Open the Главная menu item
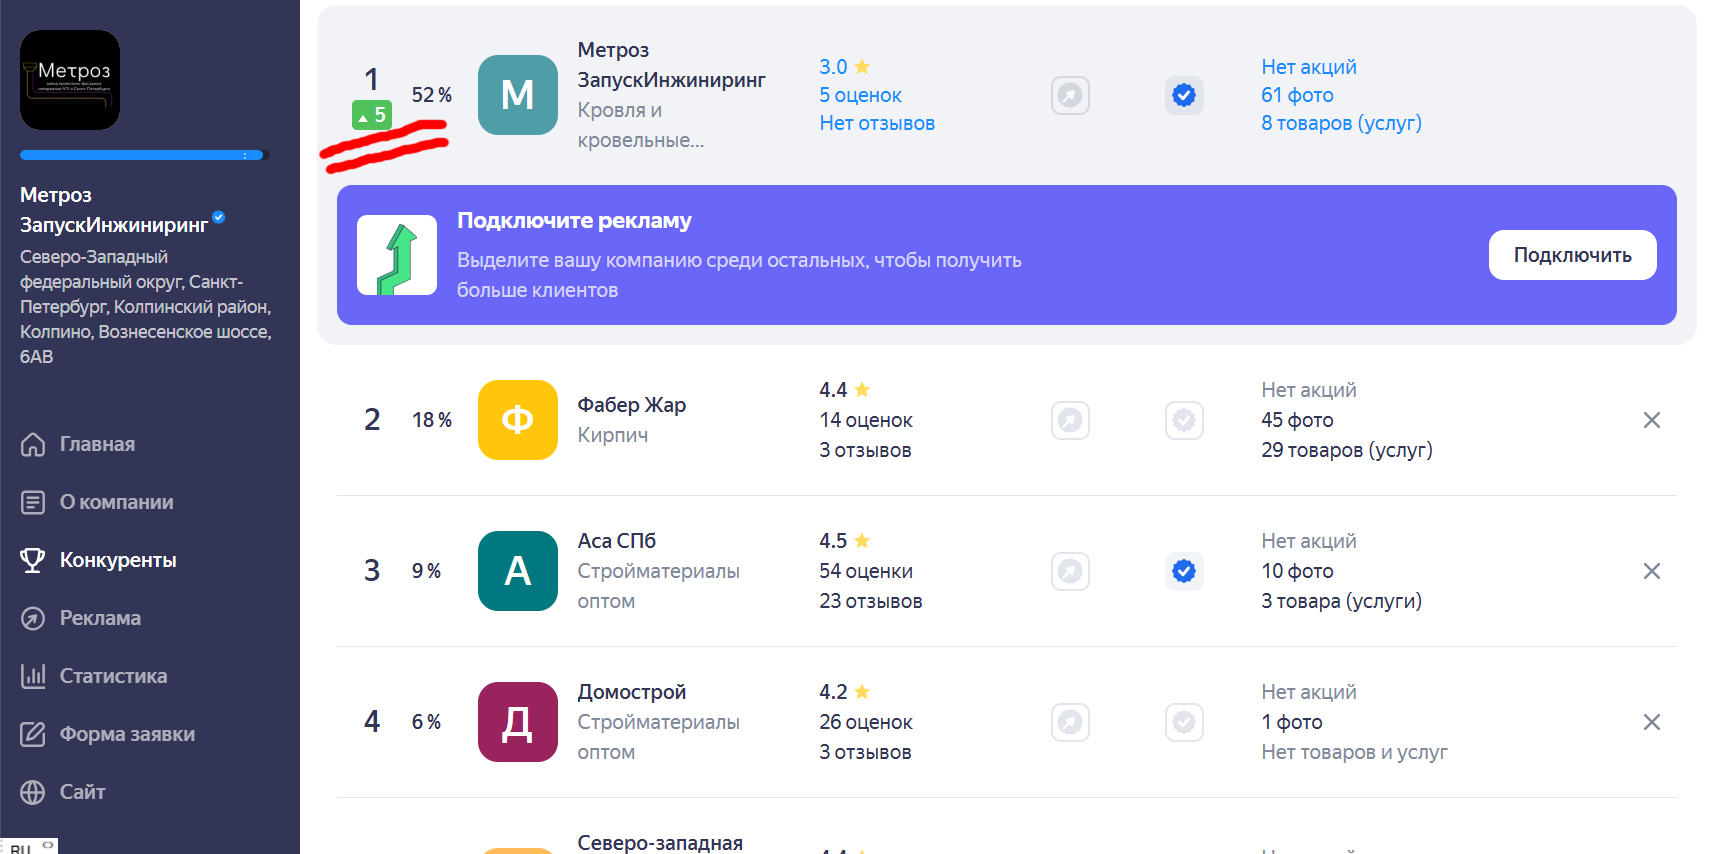The image size is (1717, 854). pos(97,444)
